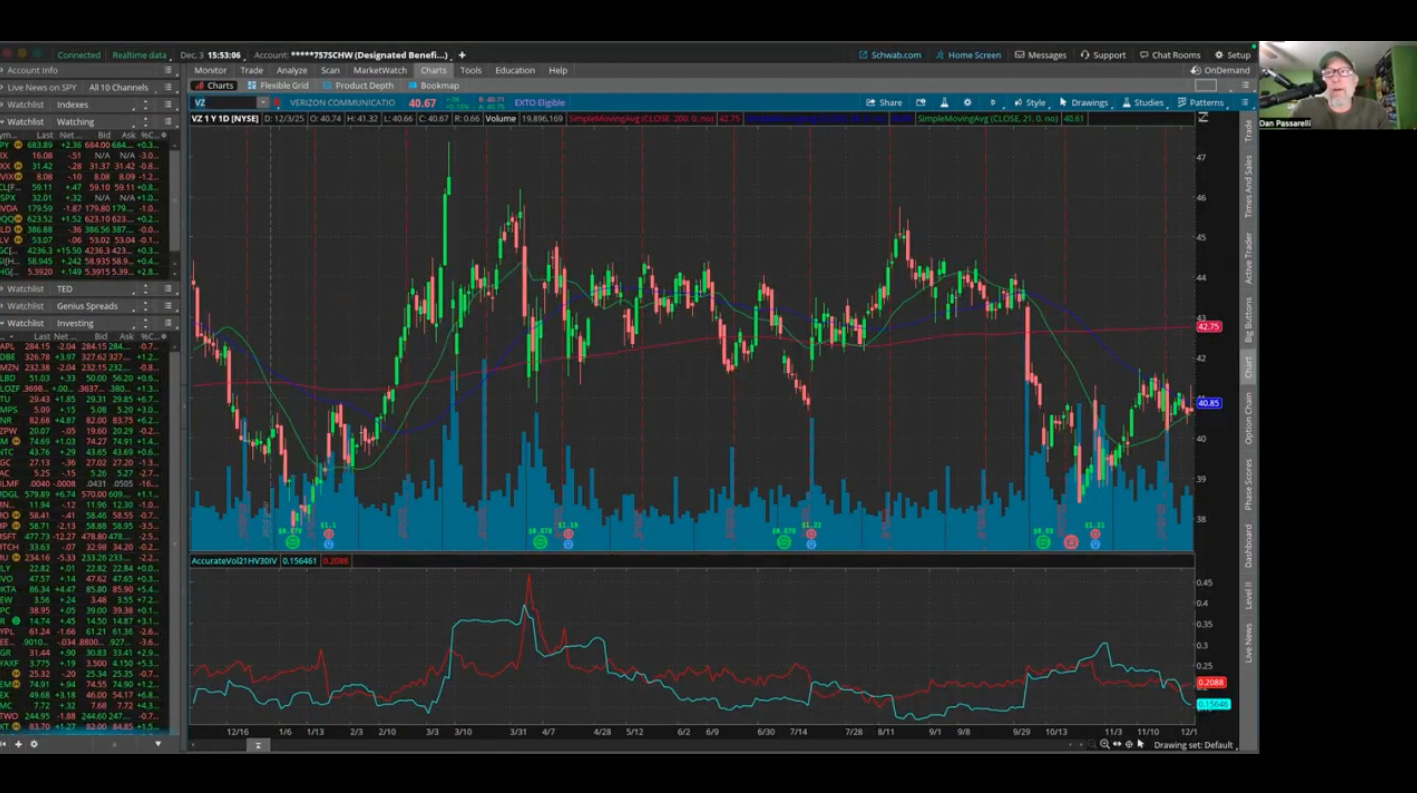
Task: Click the flask icon beside Share
Action: coord(943,102)
